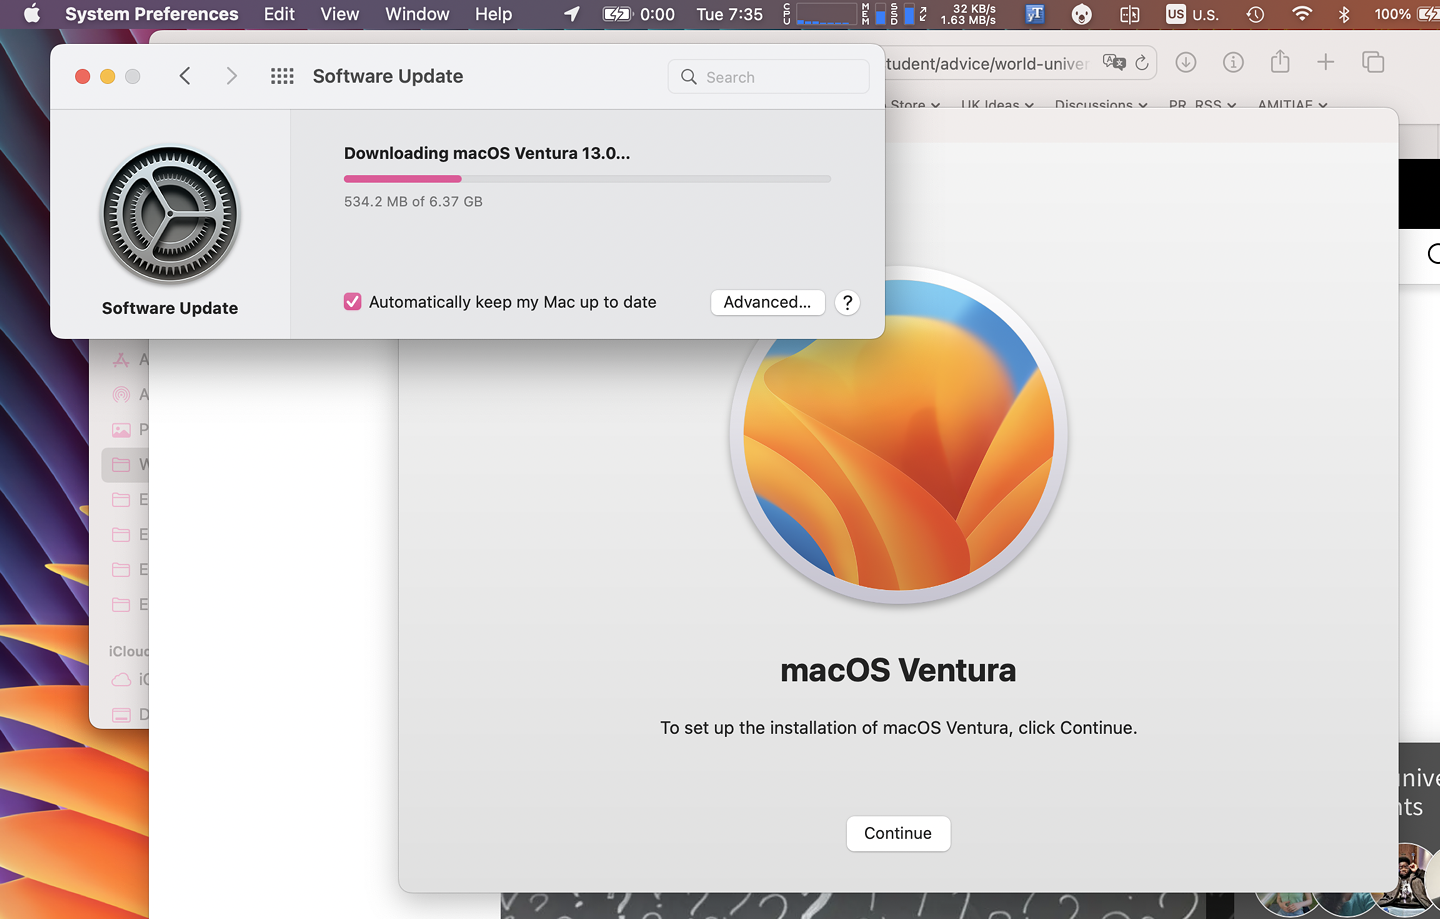Image resolution: width=1440 pixels, height=919 pixels.
Task: Open a new Safari tab
Action: tap(1326, 62)
